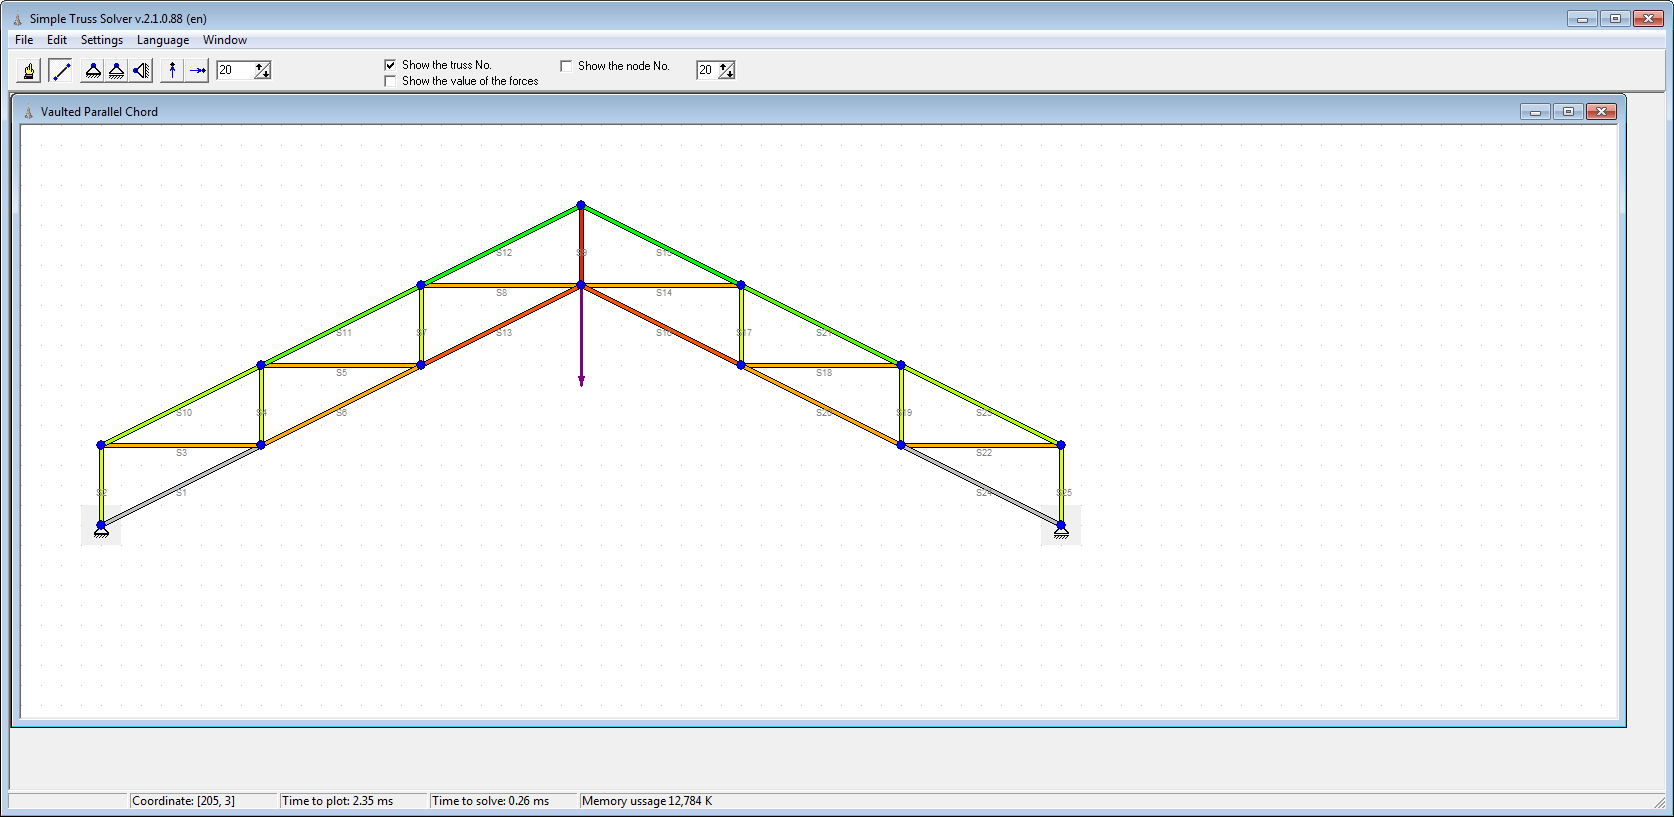Toggle Show the truss No. checkbox

(390, 65)
